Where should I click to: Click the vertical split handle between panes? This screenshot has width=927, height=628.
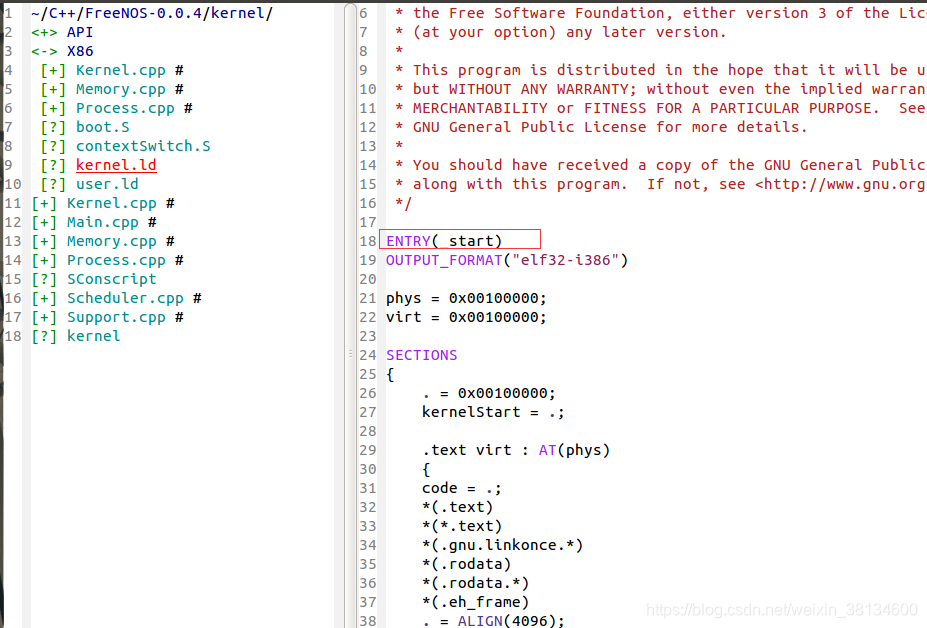(x=350, y=354)
